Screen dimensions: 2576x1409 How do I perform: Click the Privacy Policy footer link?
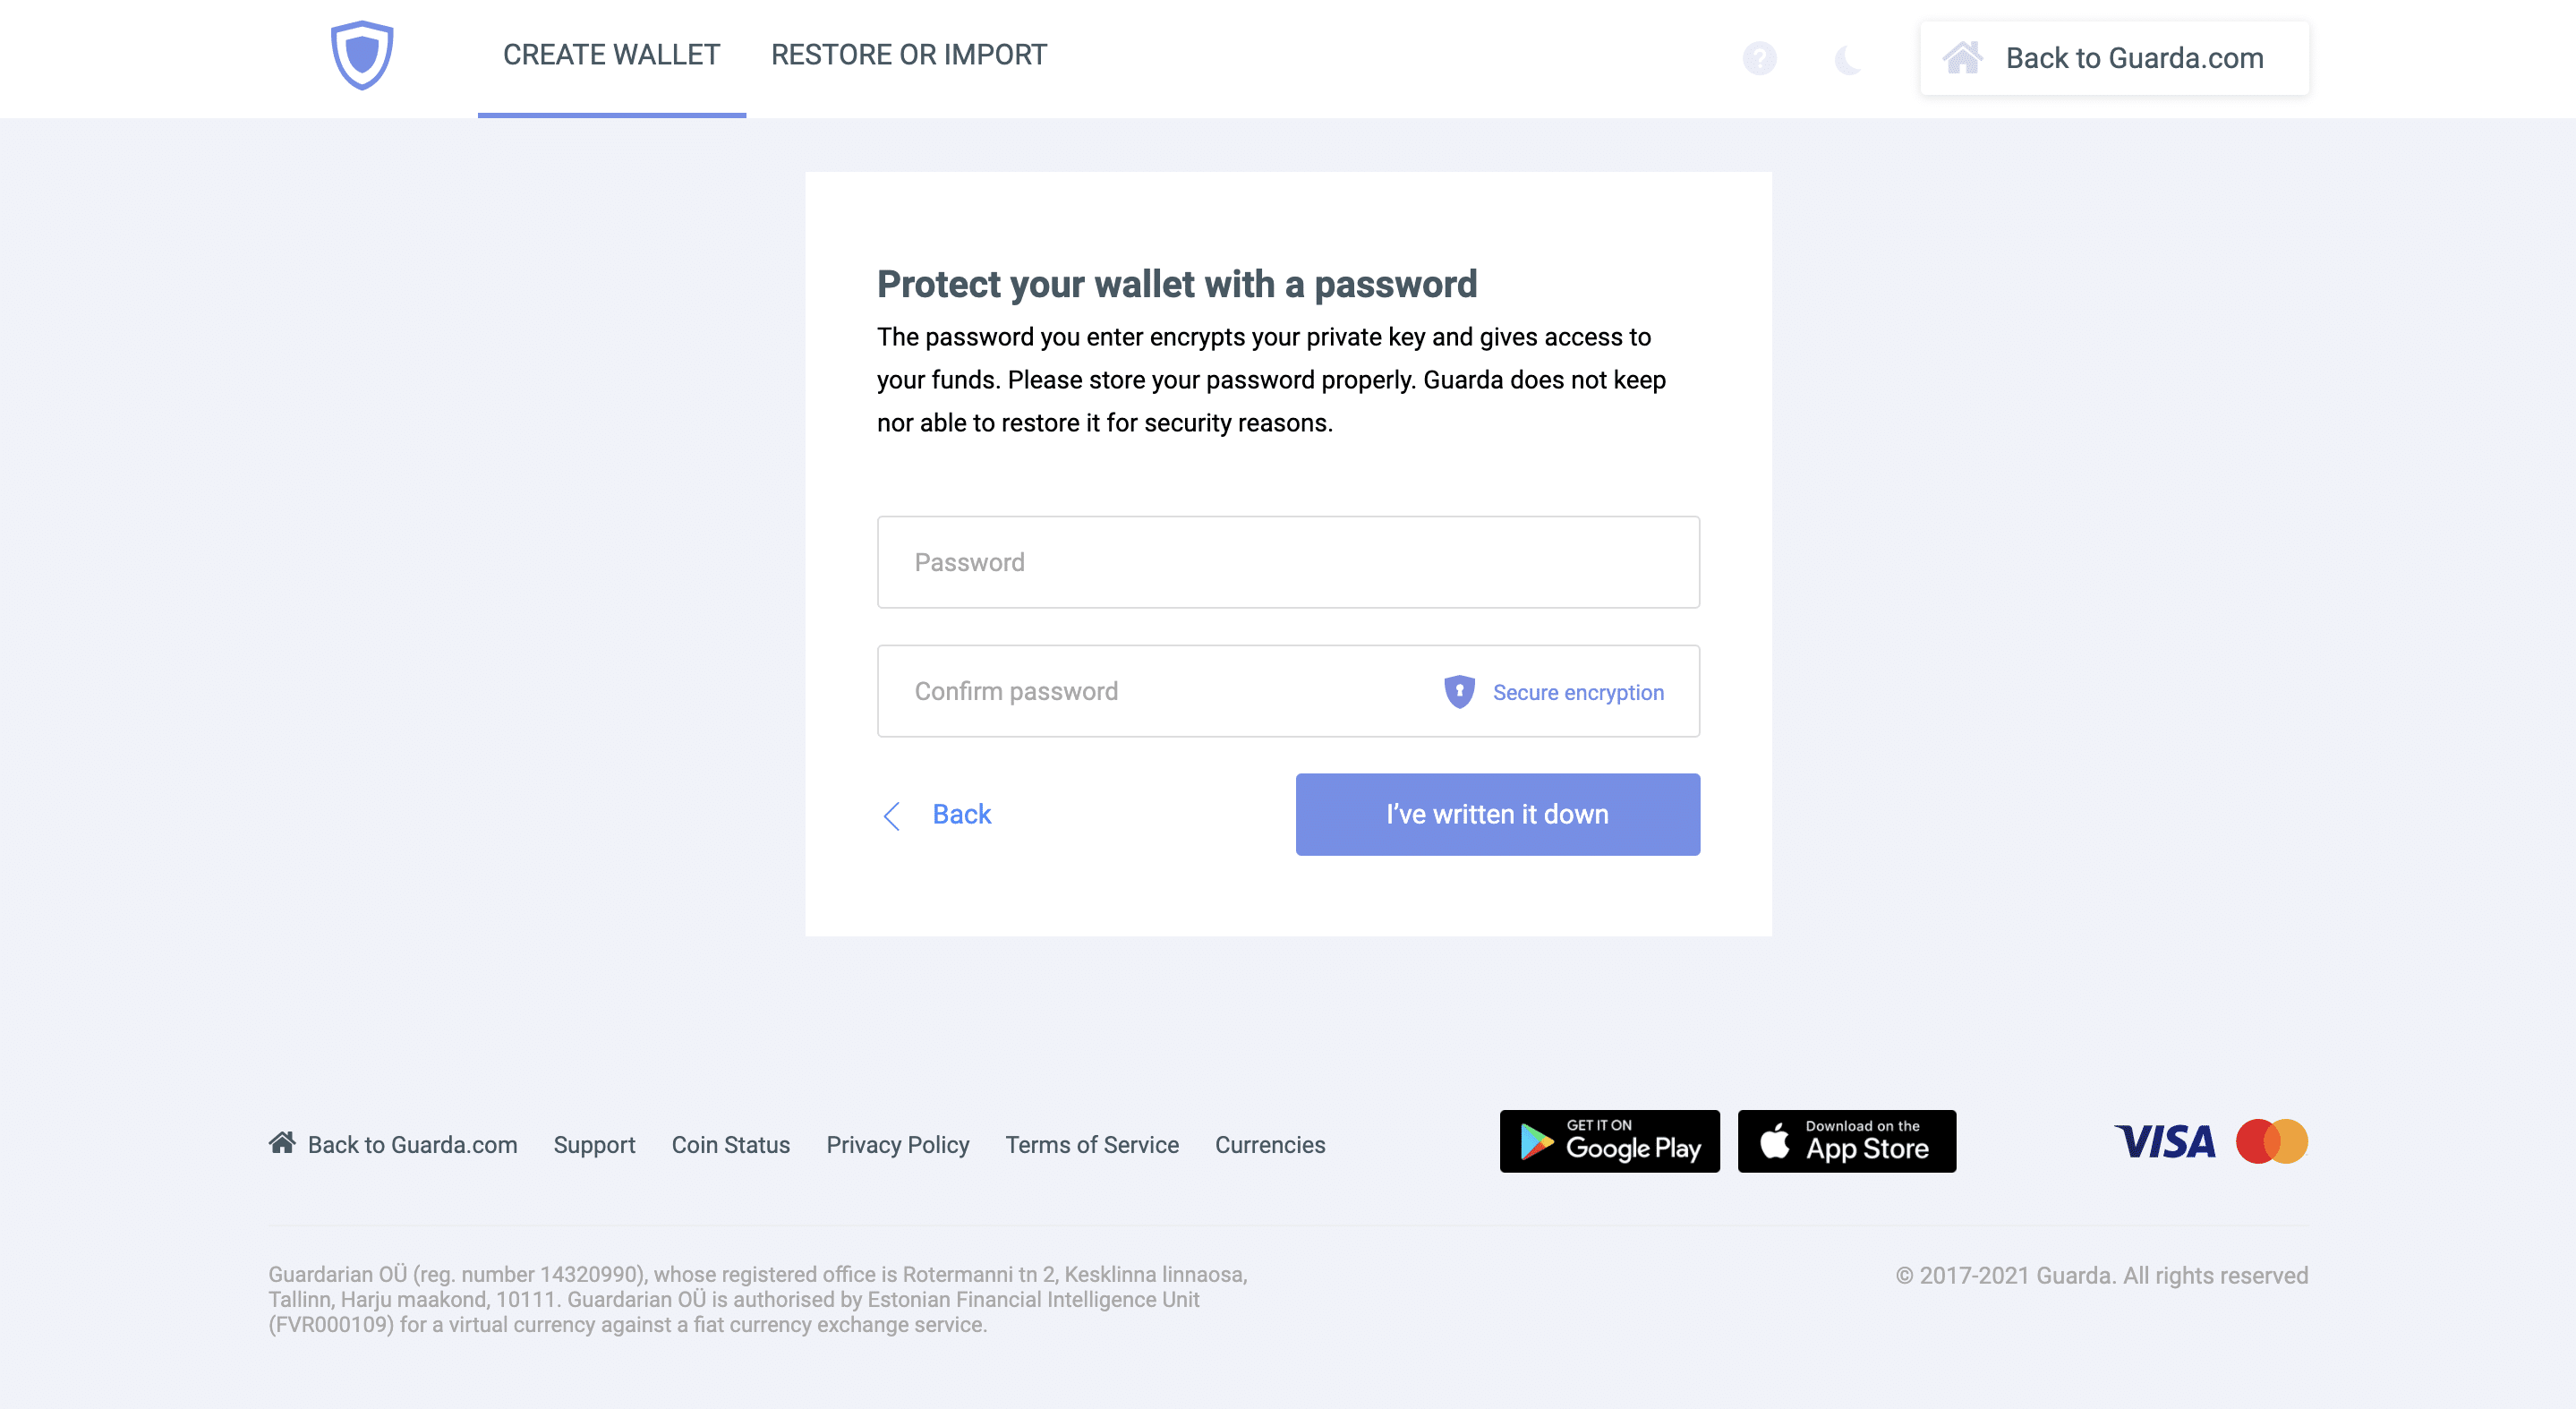click(897, 1143)
